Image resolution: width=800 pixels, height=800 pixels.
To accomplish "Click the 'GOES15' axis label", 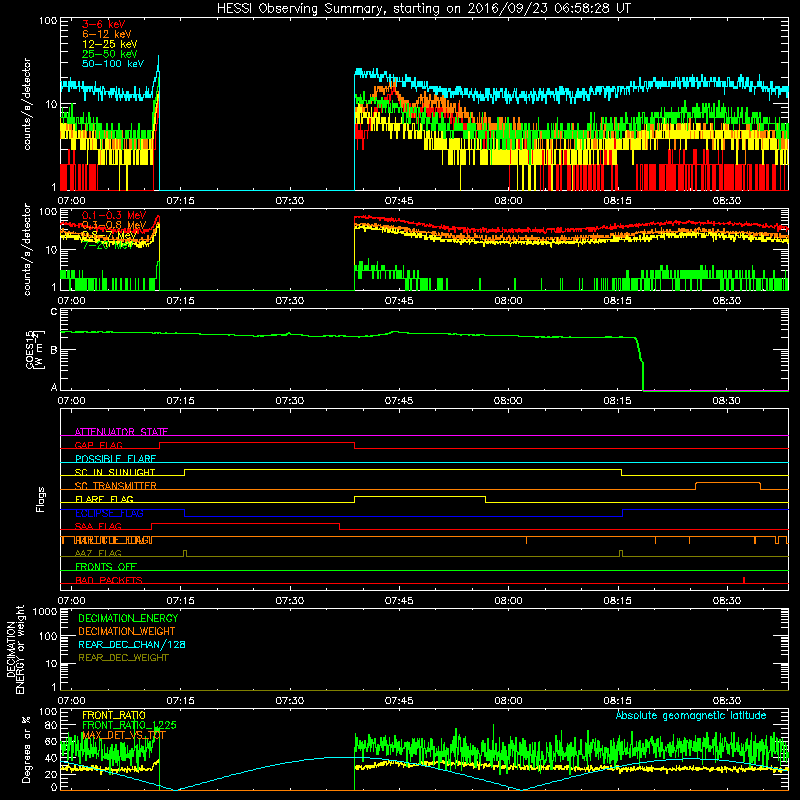I will point(31,349).
